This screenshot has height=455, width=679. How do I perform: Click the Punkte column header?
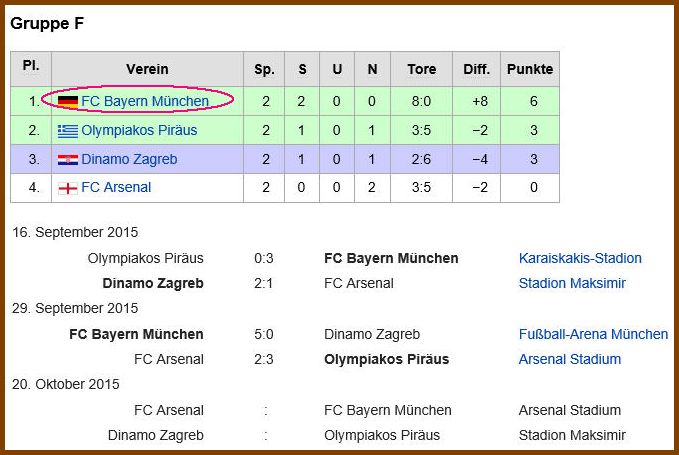coord(530,69)
